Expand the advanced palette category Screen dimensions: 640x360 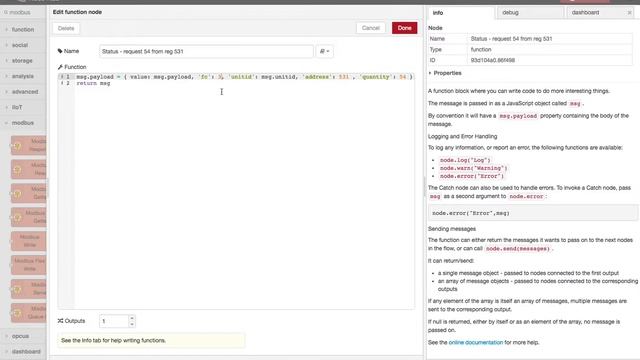(x=23, y=91)
